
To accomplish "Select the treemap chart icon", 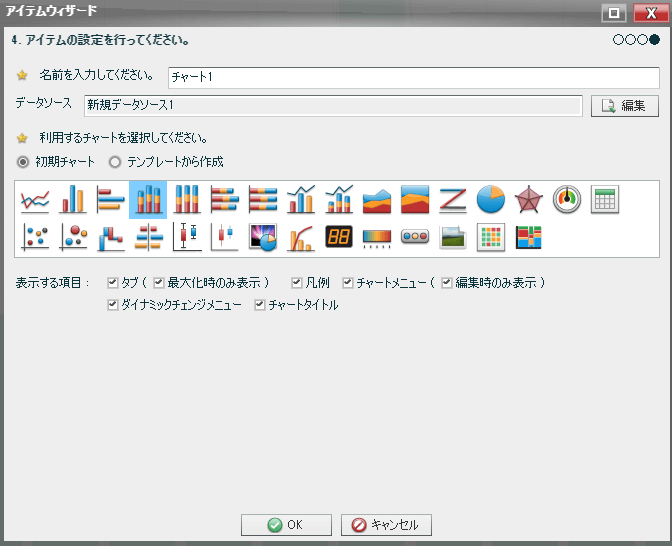I will 528,237.
